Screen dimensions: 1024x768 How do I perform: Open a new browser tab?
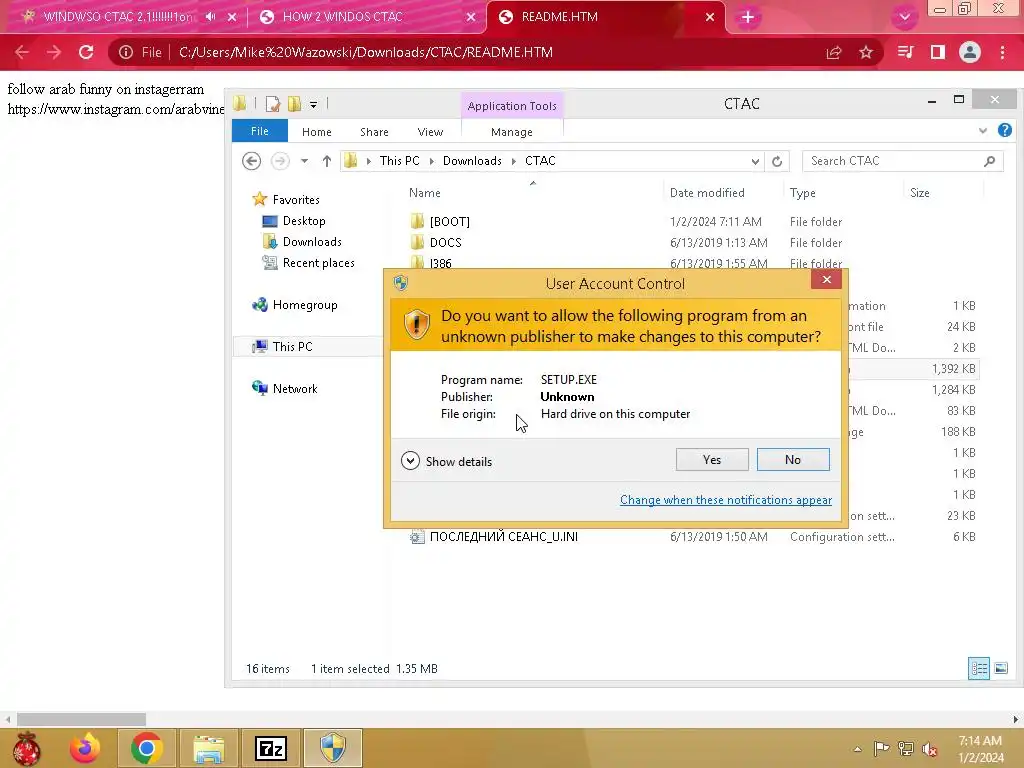click(x=748, y=17)
